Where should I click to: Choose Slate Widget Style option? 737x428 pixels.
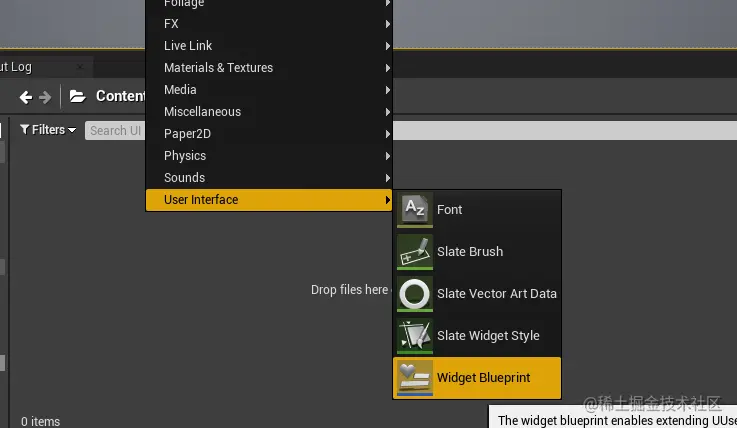(x=477, y=336)
